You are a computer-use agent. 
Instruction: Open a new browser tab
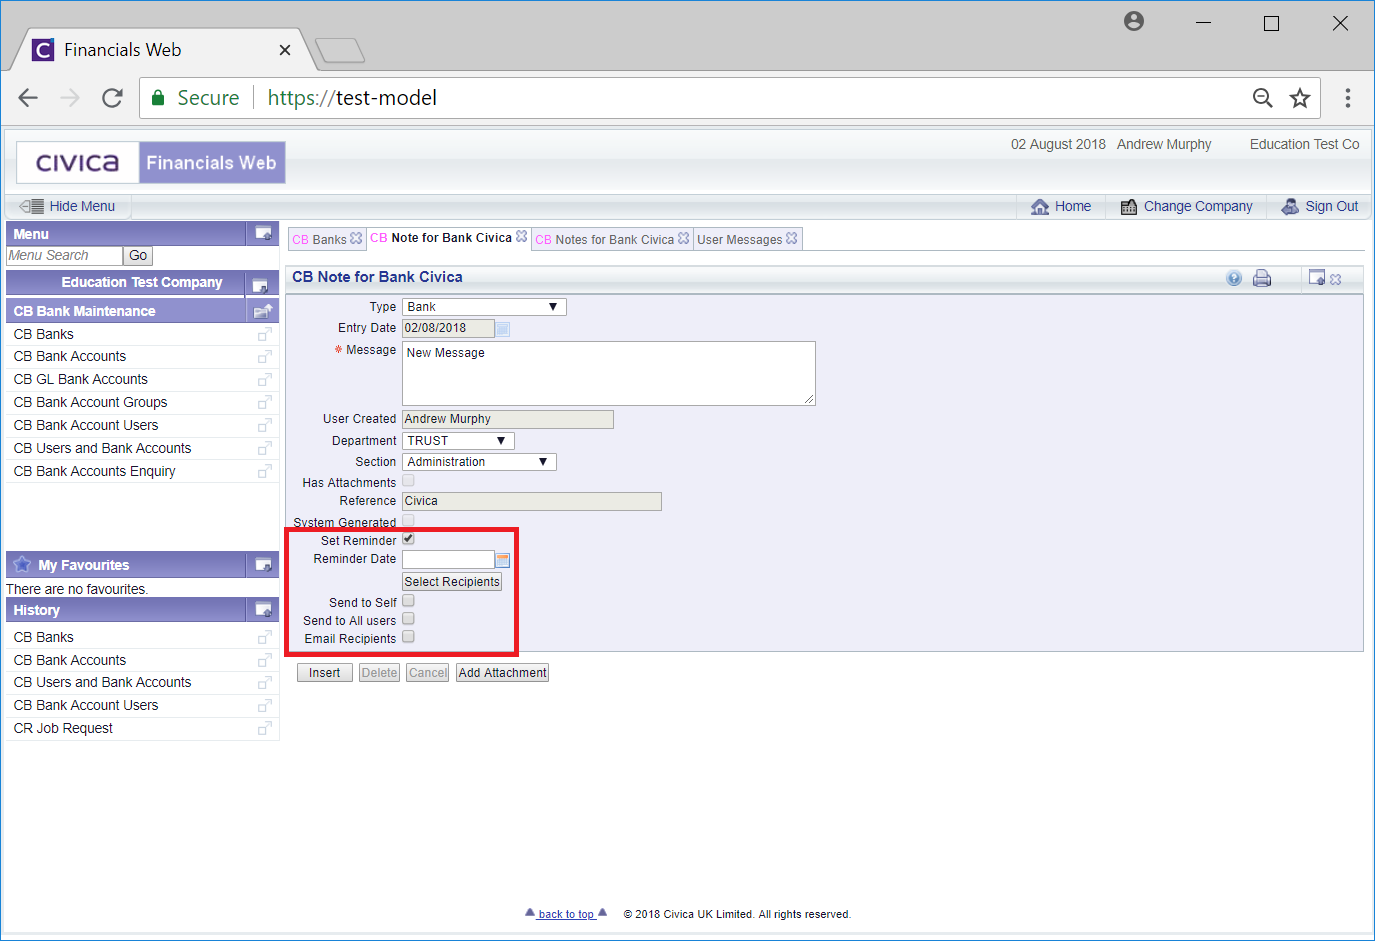click(x=340, y=50)
